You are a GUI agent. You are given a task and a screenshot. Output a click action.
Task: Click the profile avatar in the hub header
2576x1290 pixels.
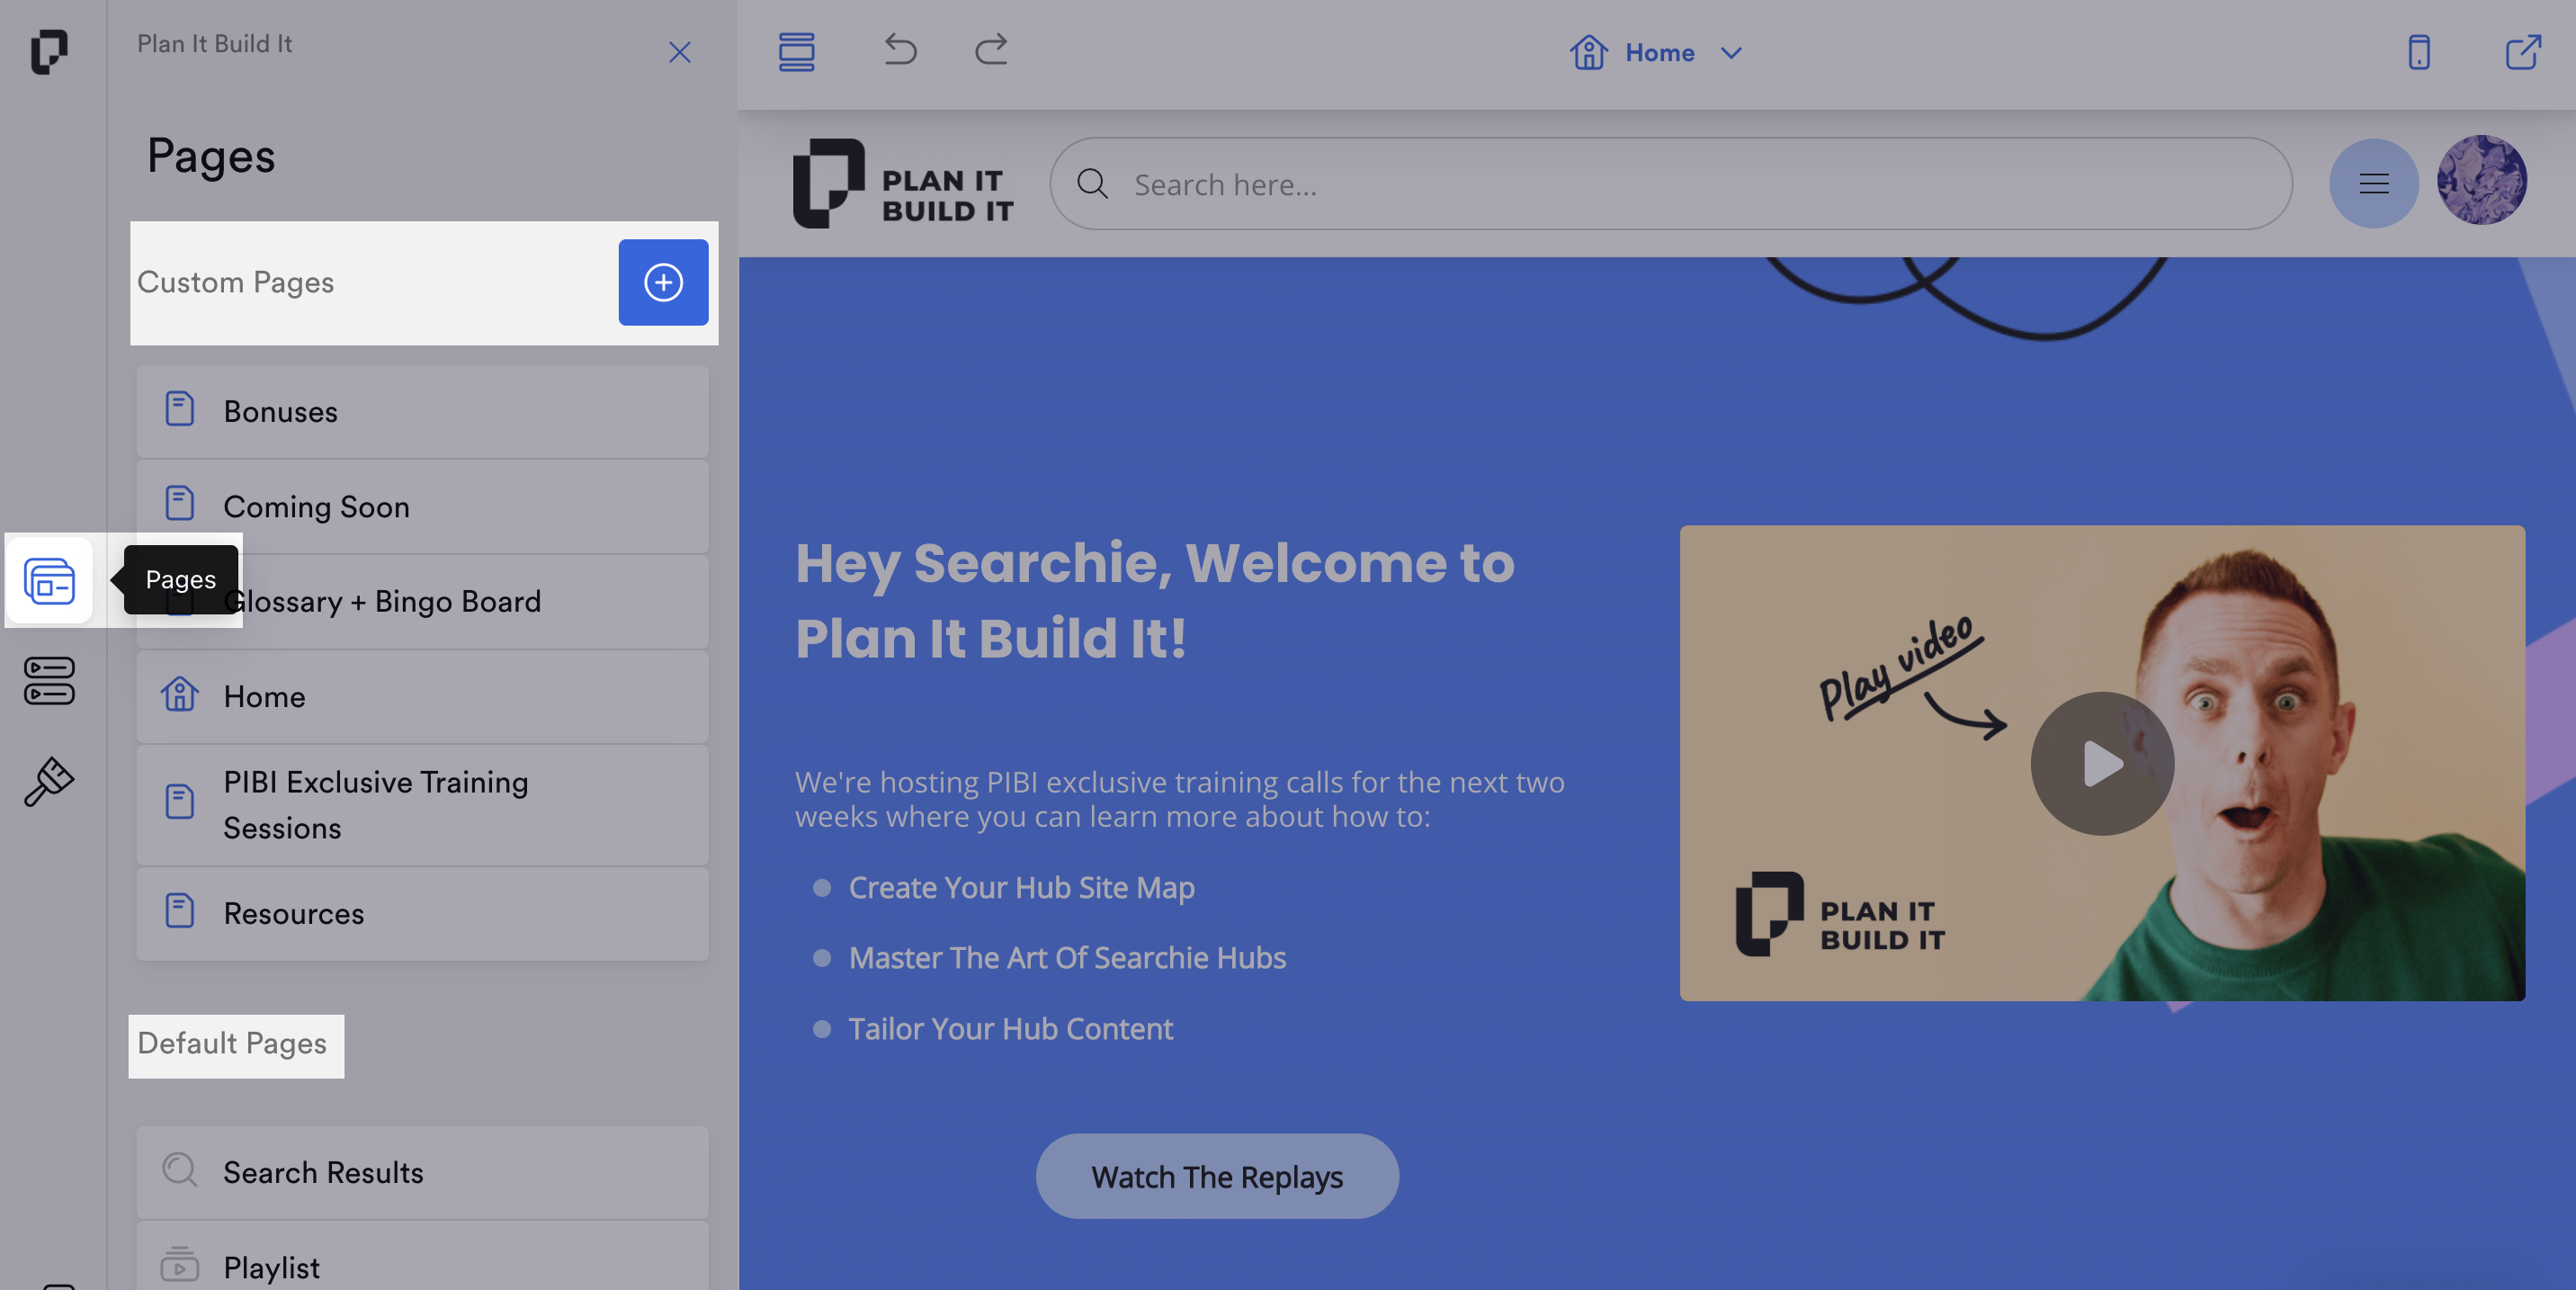point(2482,181)
